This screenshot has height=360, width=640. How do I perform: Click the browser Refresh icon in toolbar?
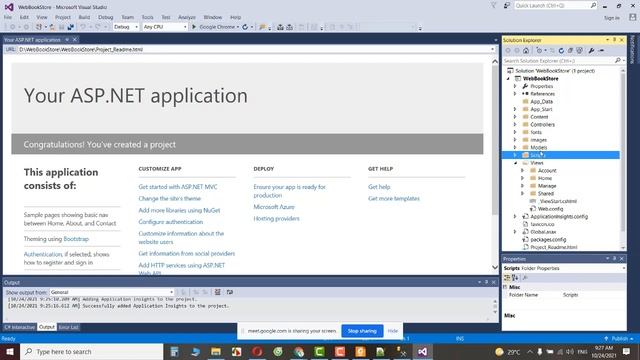coord(245,27)
